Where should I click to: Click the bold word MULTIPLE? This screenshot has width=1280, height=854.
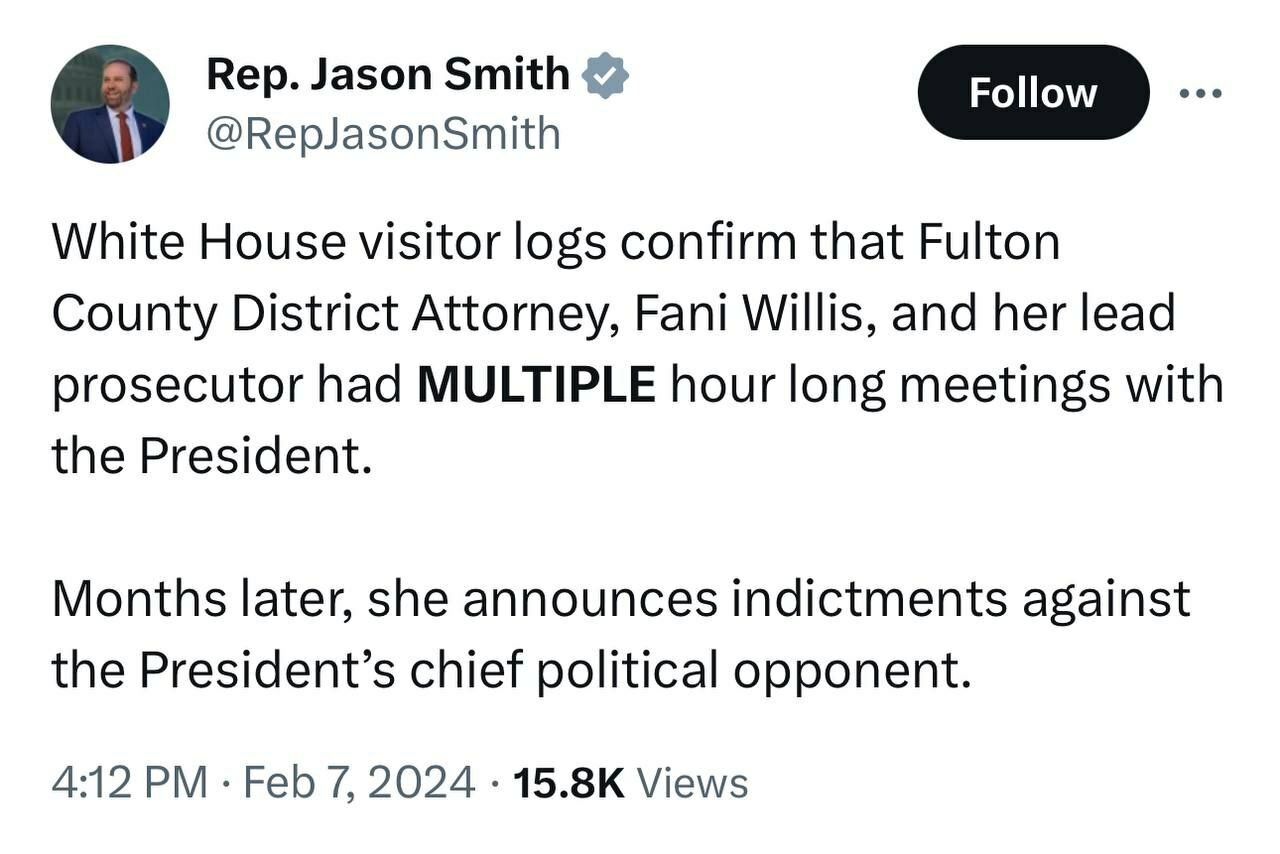pos(536,386)
